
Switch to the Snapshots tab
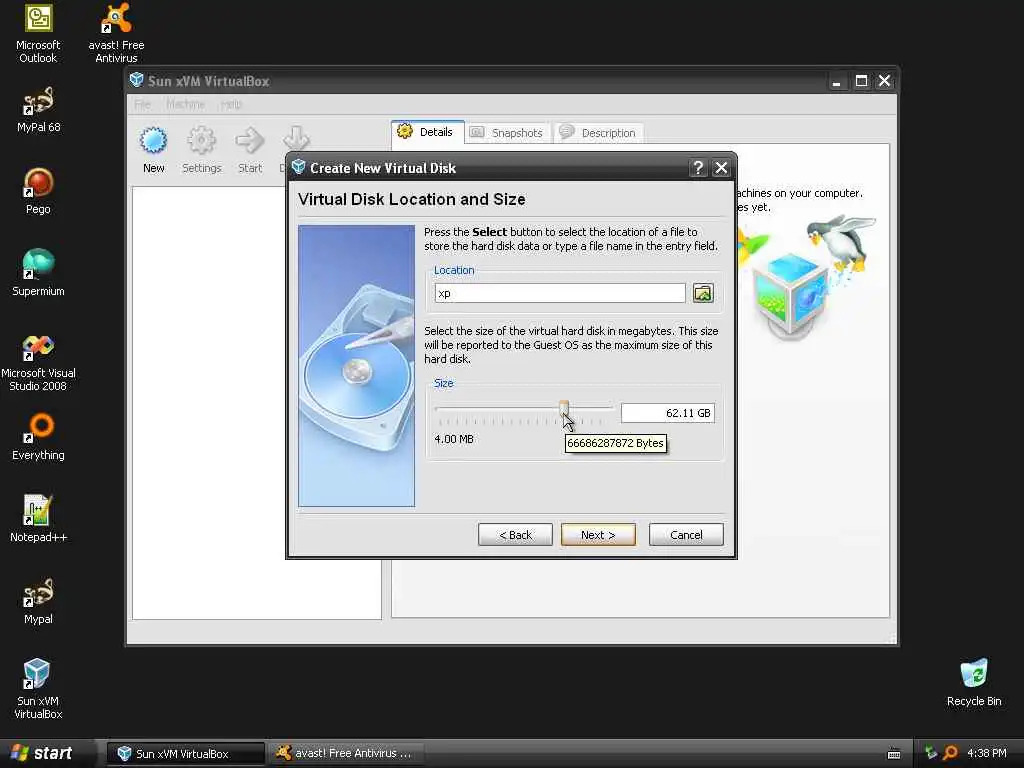click(507, 133)
